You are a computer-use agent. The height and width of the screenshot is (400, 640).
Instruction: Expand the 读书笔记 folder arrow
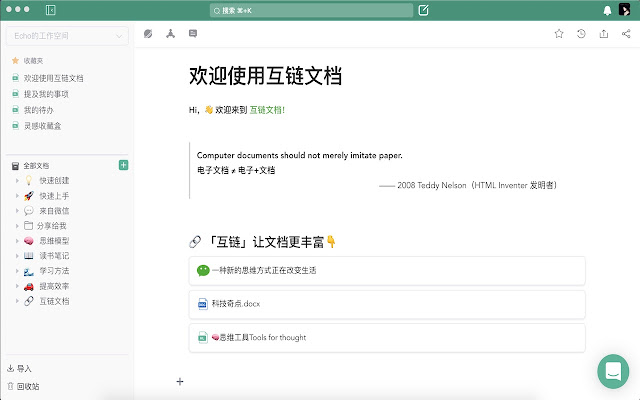pyautogui.click(x=17, y=256)
